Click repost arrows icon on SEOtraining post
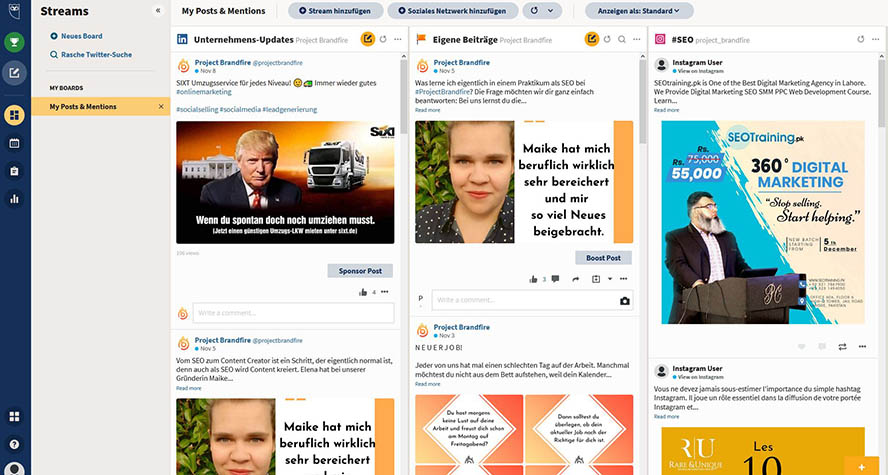The width and height of the screenshot is (888, 475). coord(842,346)
